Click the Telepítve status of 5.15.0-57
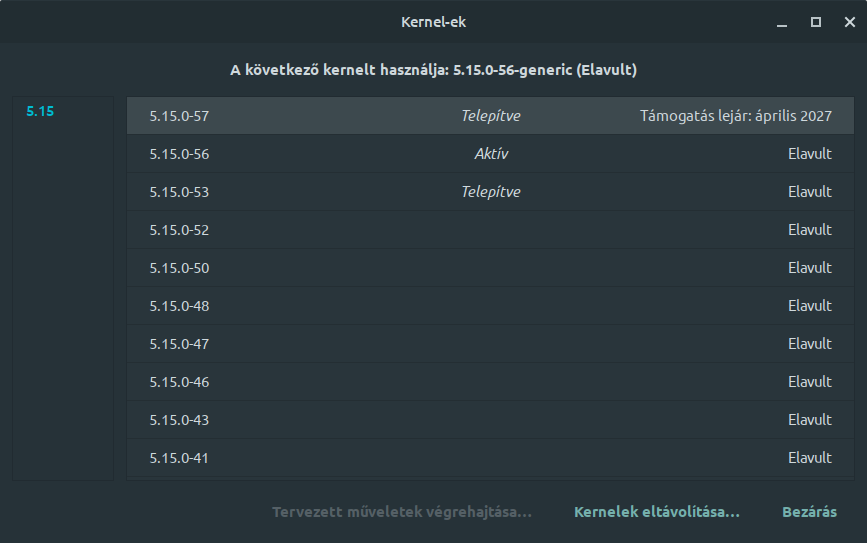The width and height of the screenshot is (867, 543). coord(491,116)
